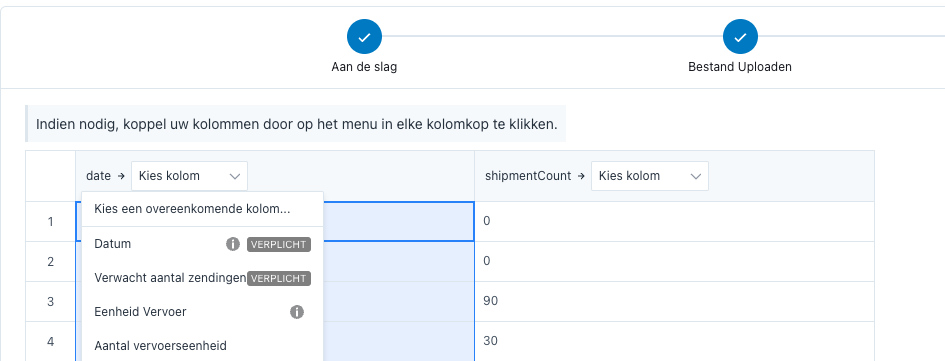Click the info icon beside Eenheid Vervoer
The height and width of the screenshot is (361, 945).
[297, 312]
